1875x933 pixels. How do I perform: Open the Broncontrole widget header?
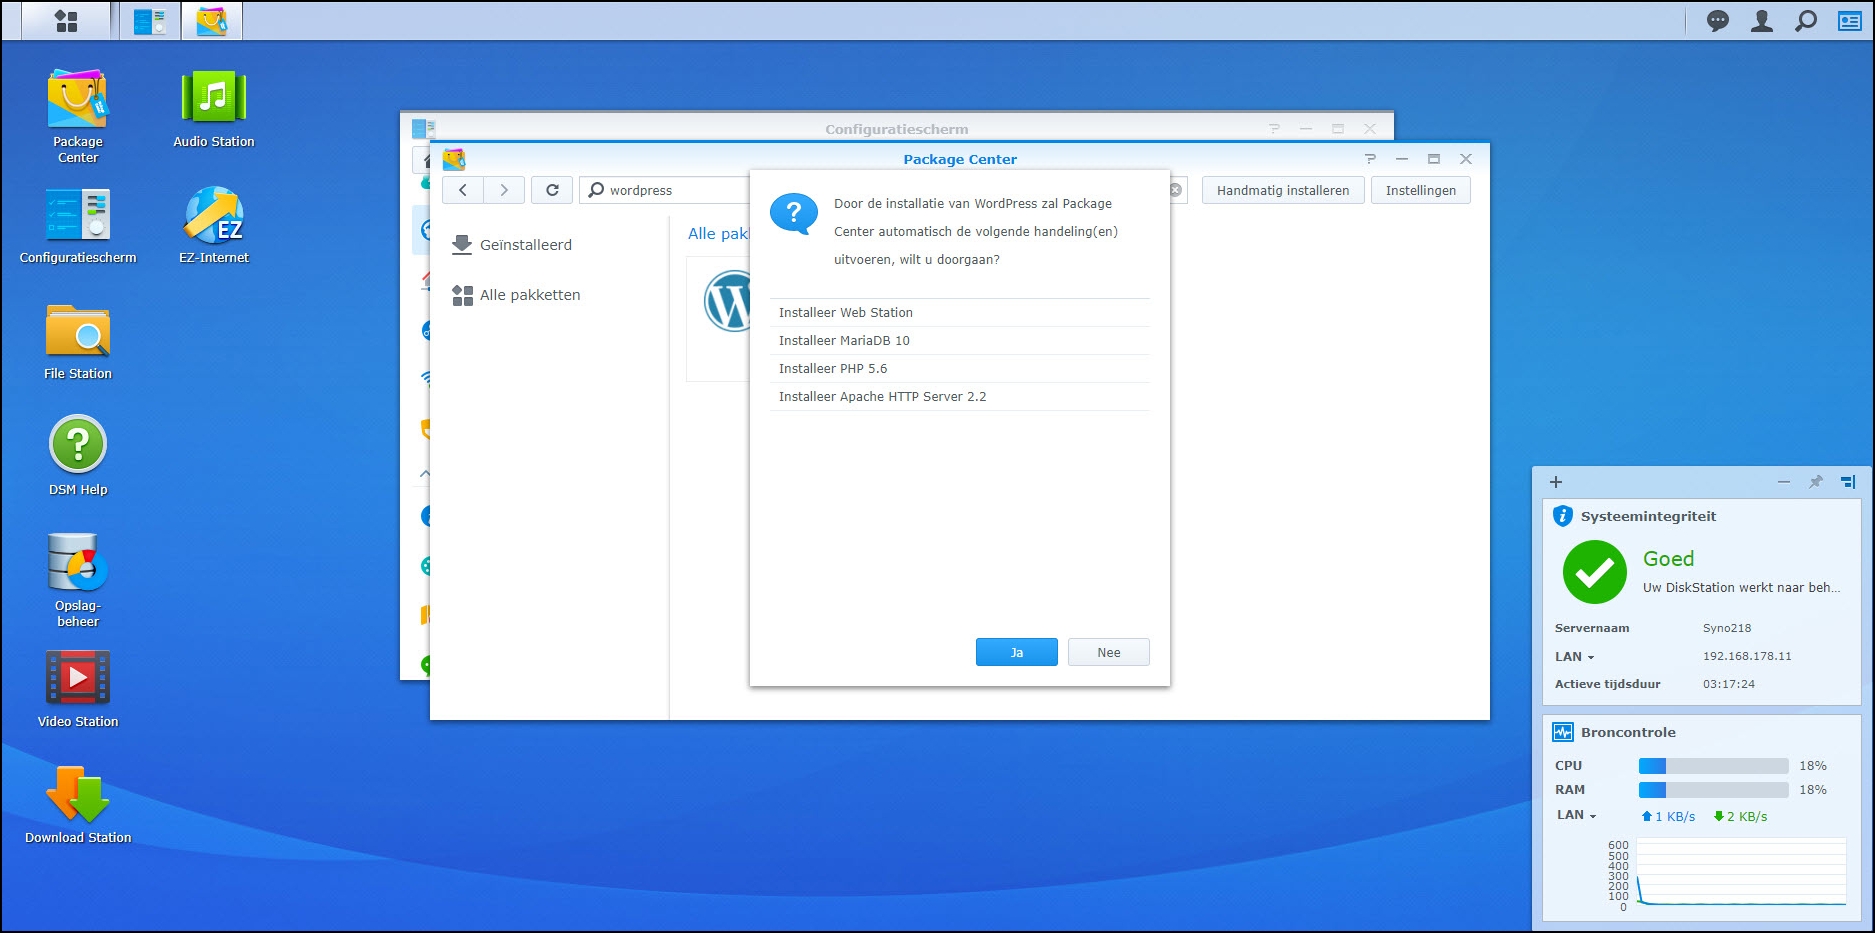point(1628,733)
